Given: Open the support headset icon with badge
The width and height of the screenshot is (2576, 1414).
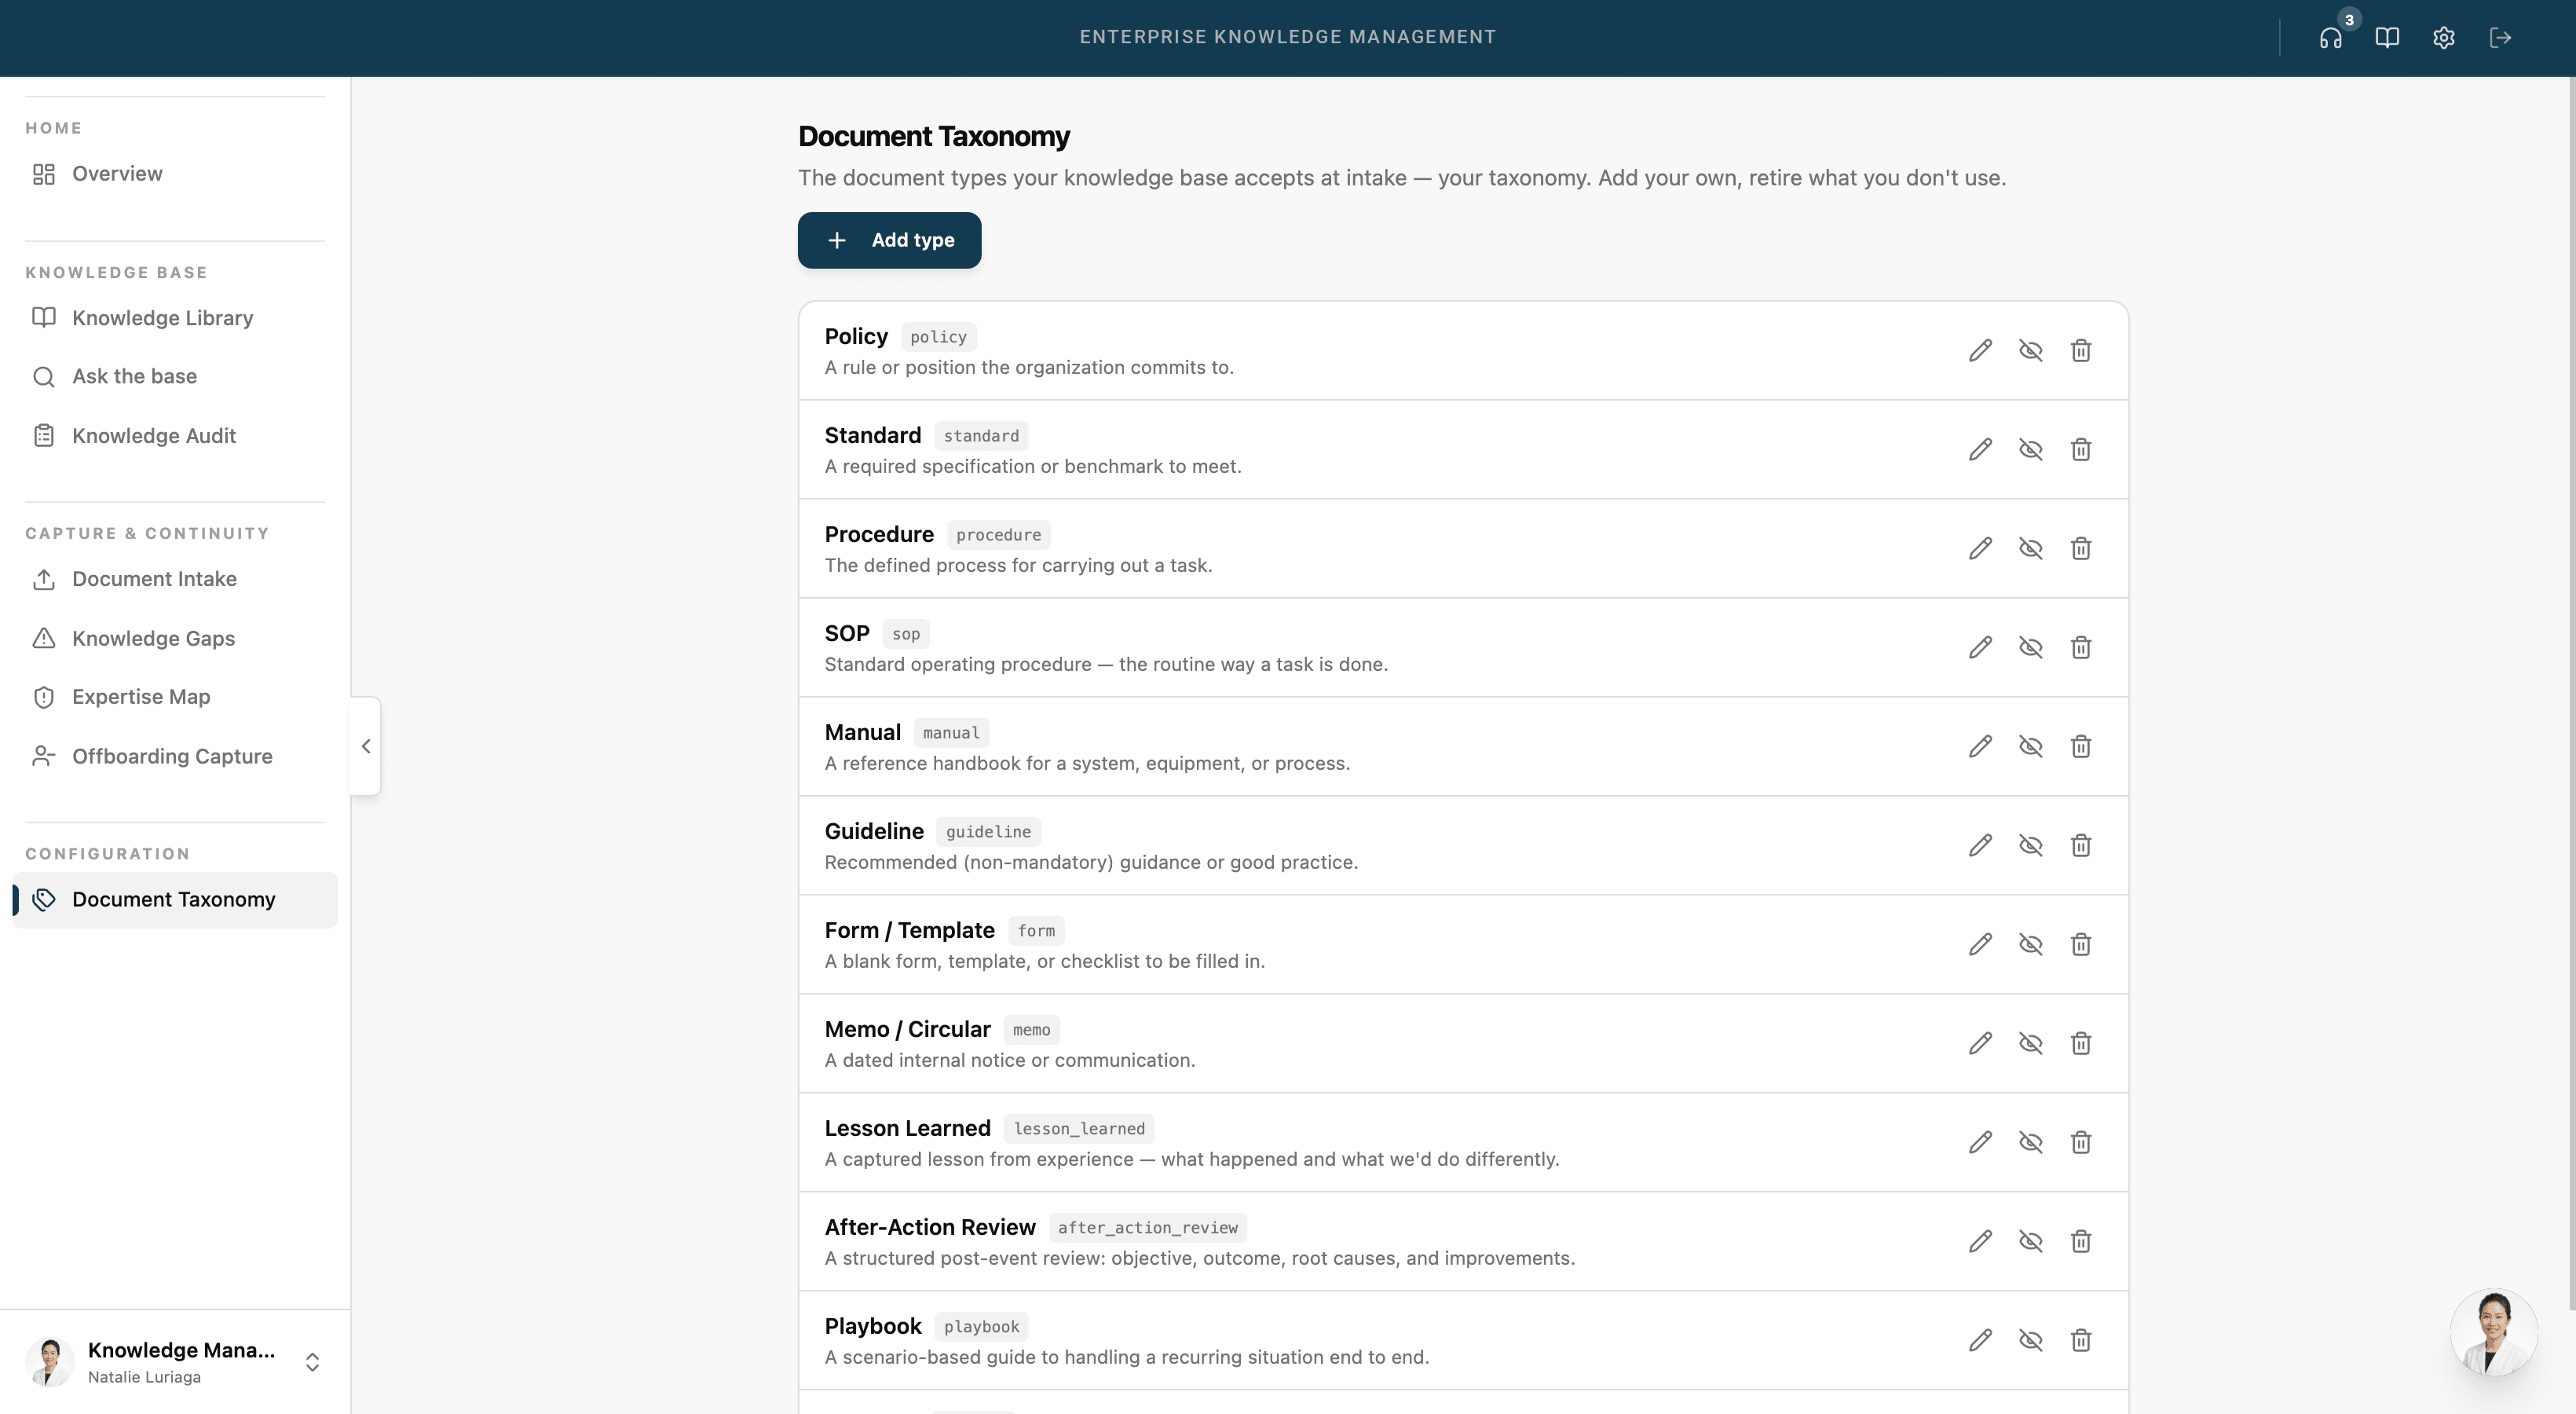Looking at the screenshot, I should click(2331, 38).
